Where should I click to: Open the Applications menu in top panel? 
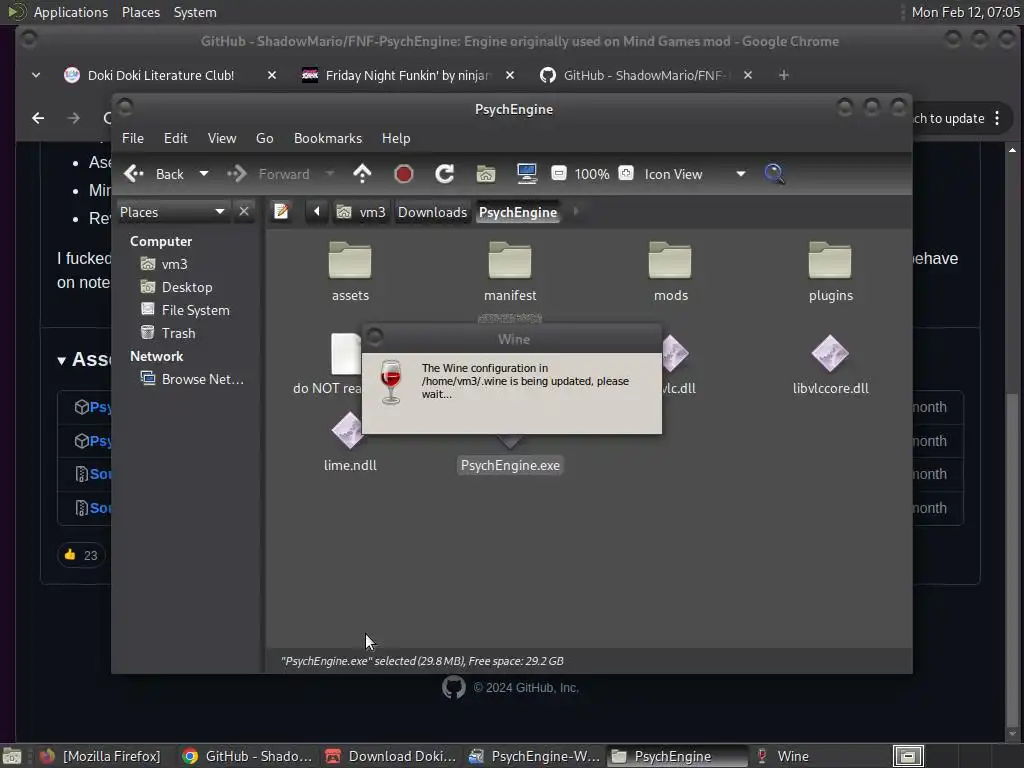coord(71,12)
